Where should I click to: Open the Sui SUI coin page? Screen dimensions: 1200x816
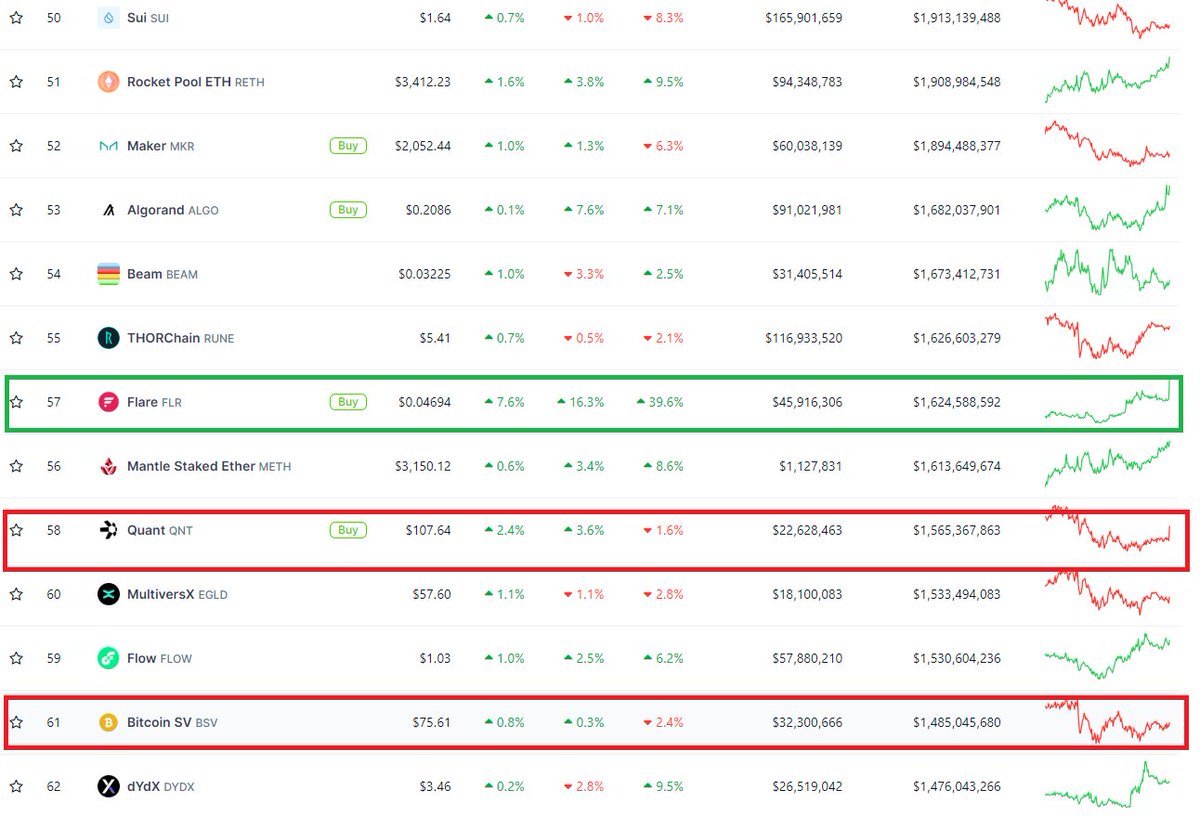148,18
